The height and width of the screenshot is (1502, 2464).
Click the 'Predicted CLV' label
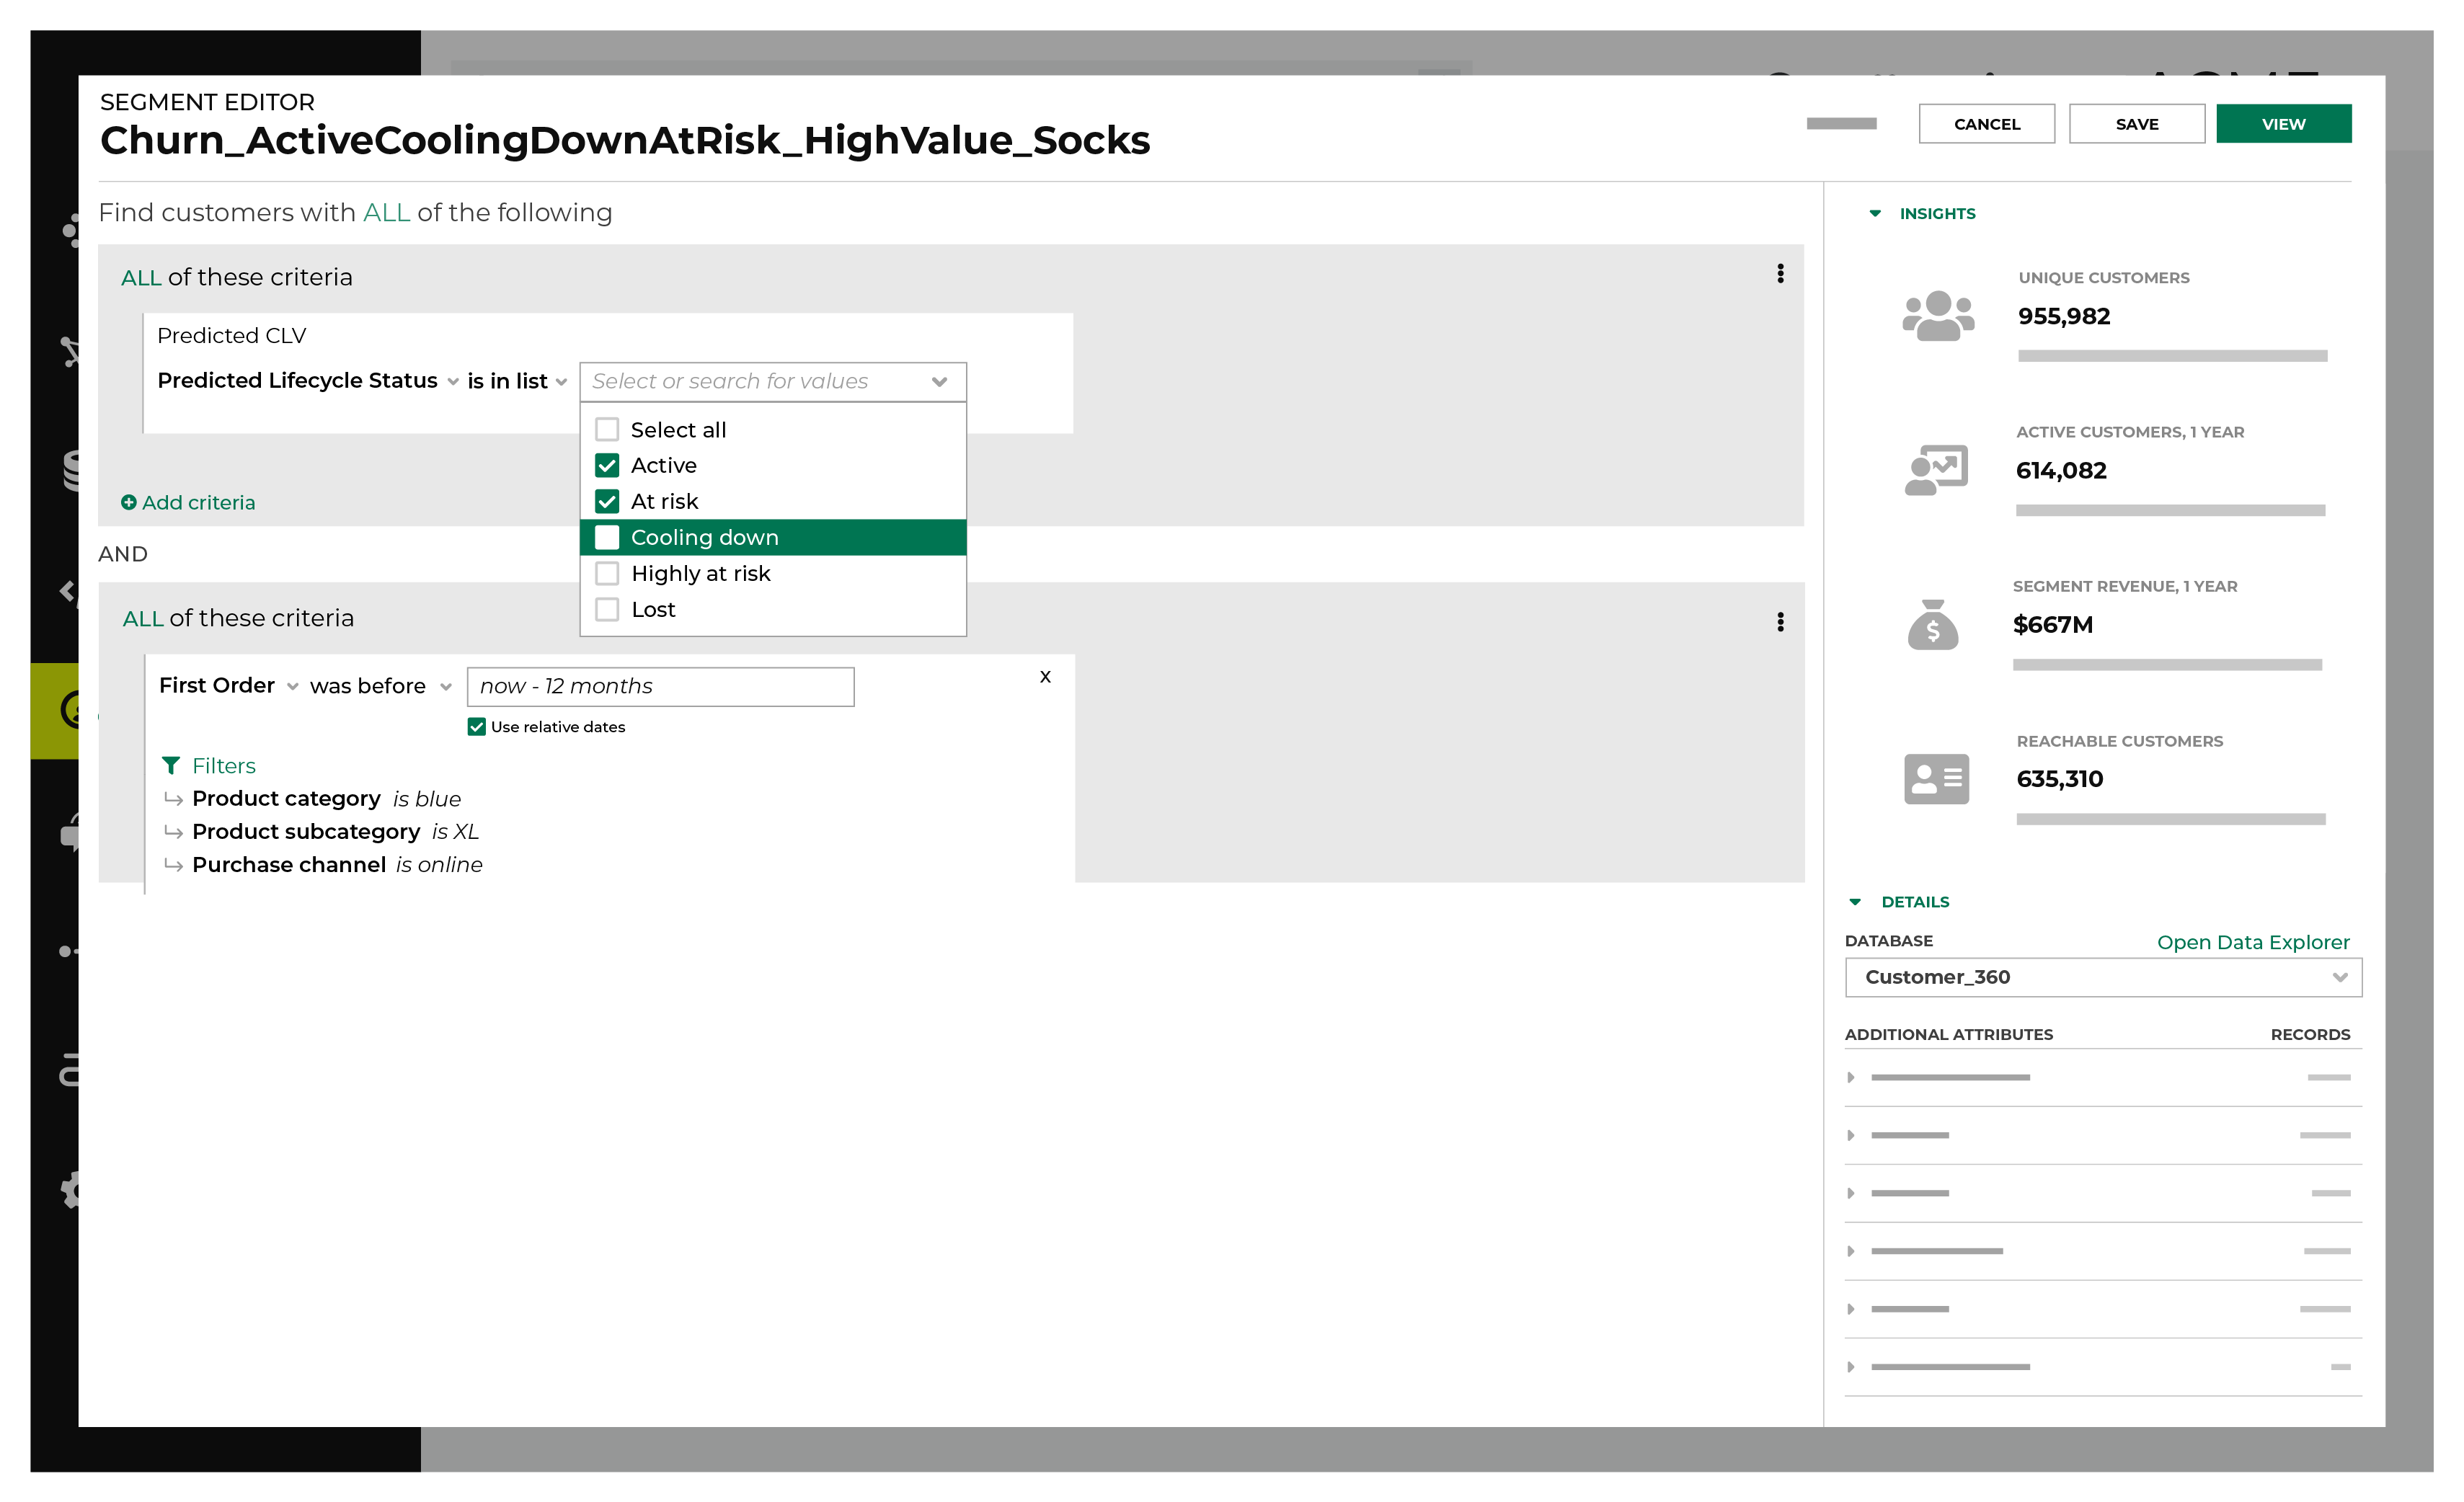232,335
